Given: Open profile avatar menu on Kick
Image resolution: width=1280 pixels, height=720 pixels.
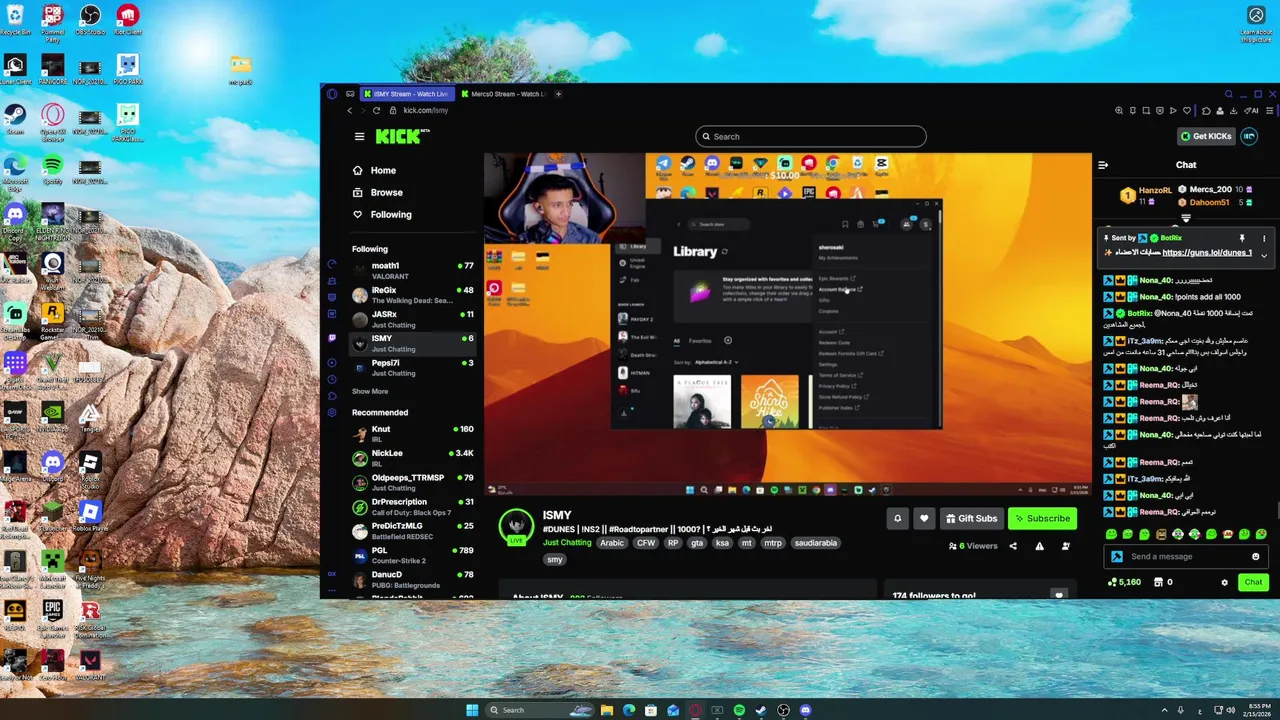Looking at the screenshot, I should 1249,136.
